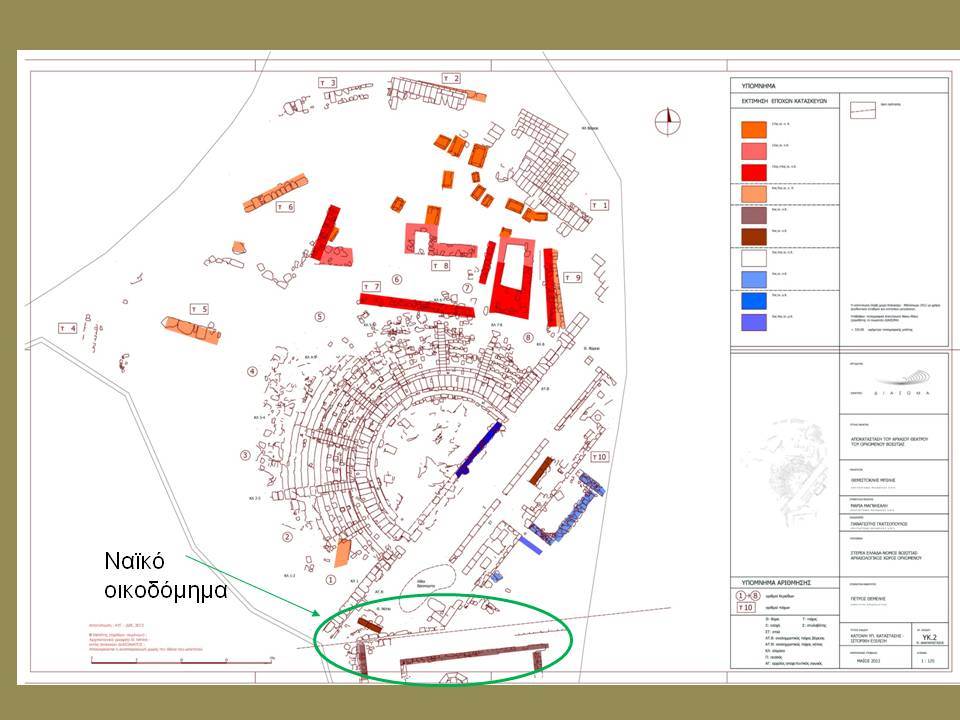Select circled number 2 on the theatre plan
The image size is (960, 720).
click(287, 537)
